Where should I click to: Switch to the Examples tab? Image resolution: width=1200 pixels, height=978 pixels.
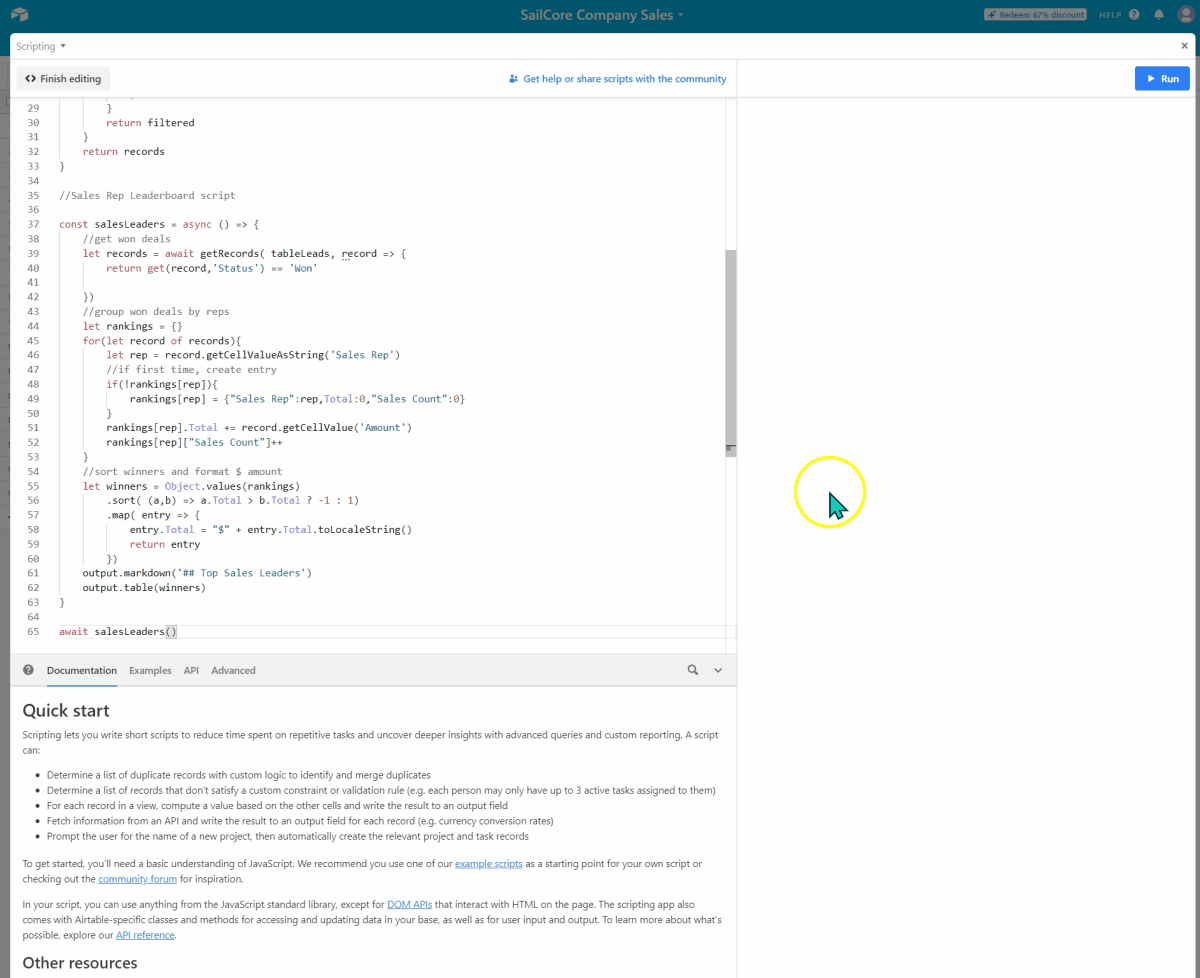(150, 670)
